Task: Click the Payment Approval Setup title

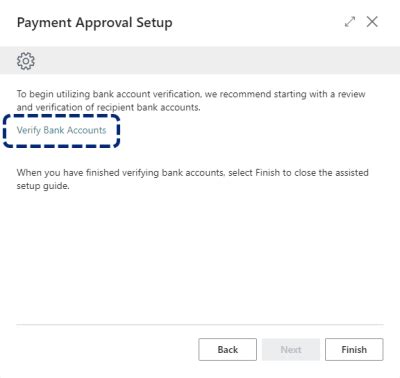Action: pyautogui.click(x=95, y=23)
